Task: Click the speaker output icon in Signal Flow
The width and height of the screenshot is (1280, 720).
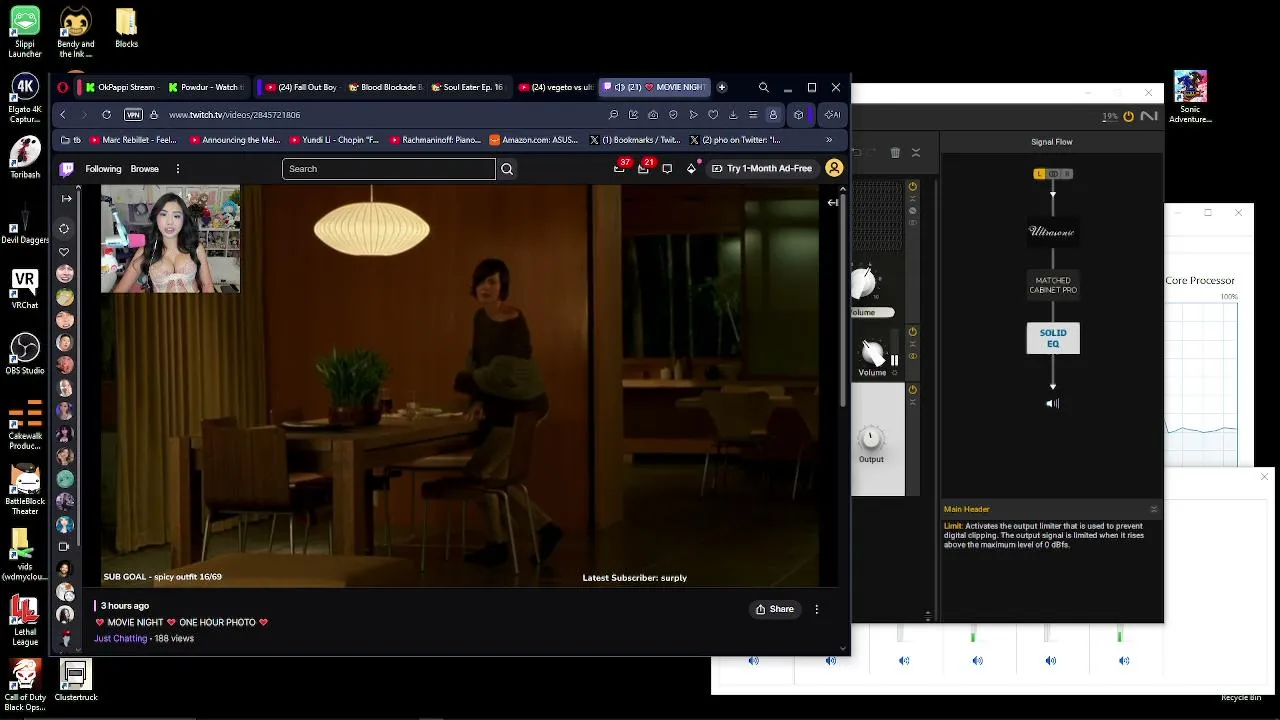Action: point(1052,404)
